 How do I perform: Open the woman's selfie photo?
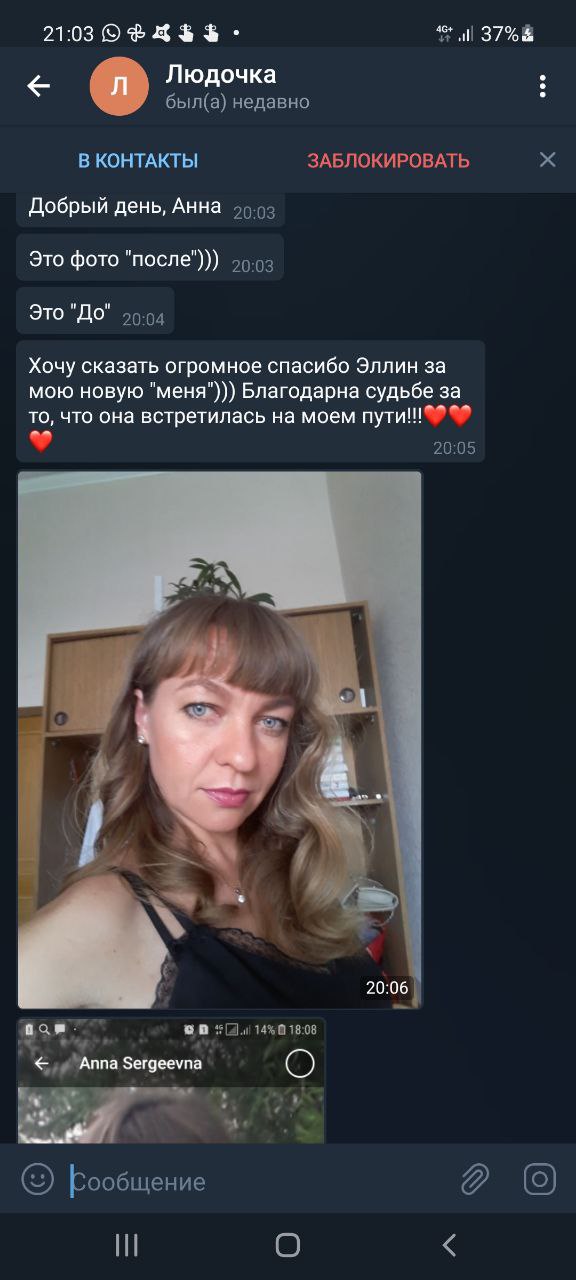220,740
